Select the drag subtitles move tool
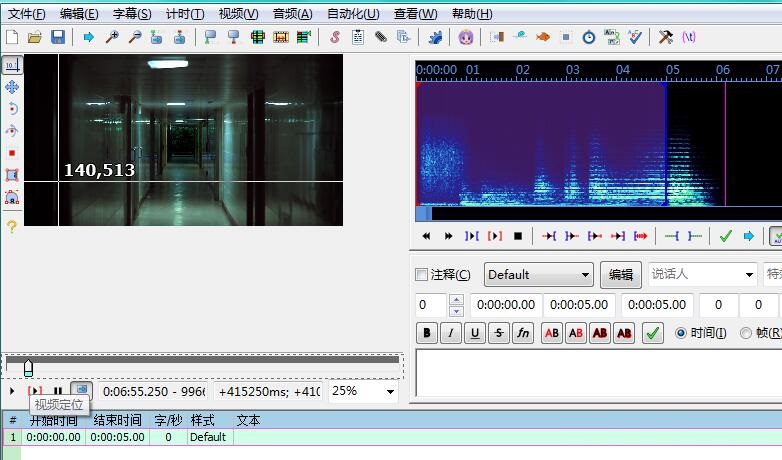The image size is (782, 460). tap(12, 87)
